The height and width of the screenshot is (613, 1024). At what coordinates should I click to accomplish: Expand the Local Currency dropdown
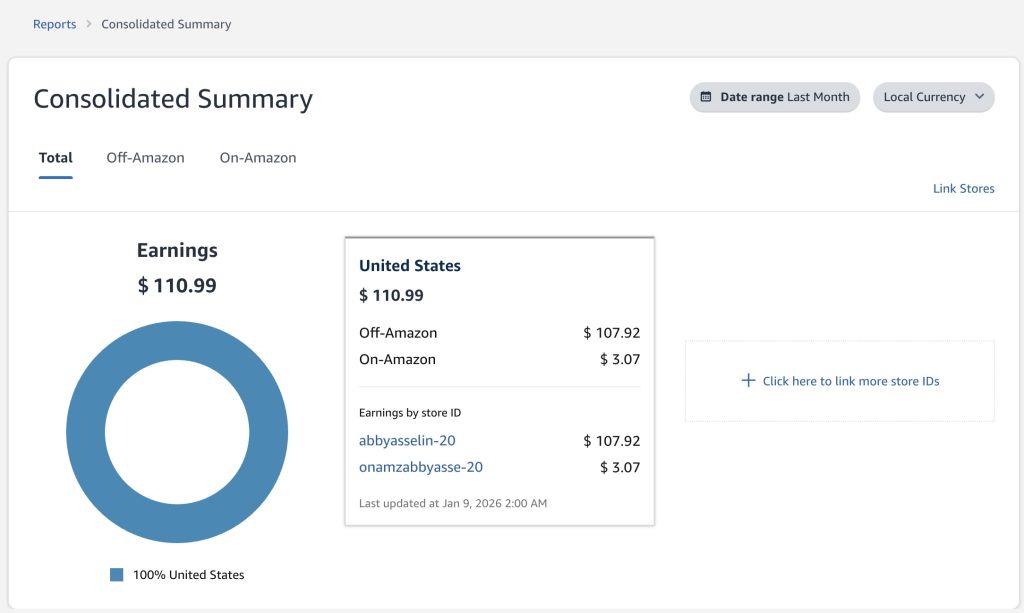click(x=933, y=97)
